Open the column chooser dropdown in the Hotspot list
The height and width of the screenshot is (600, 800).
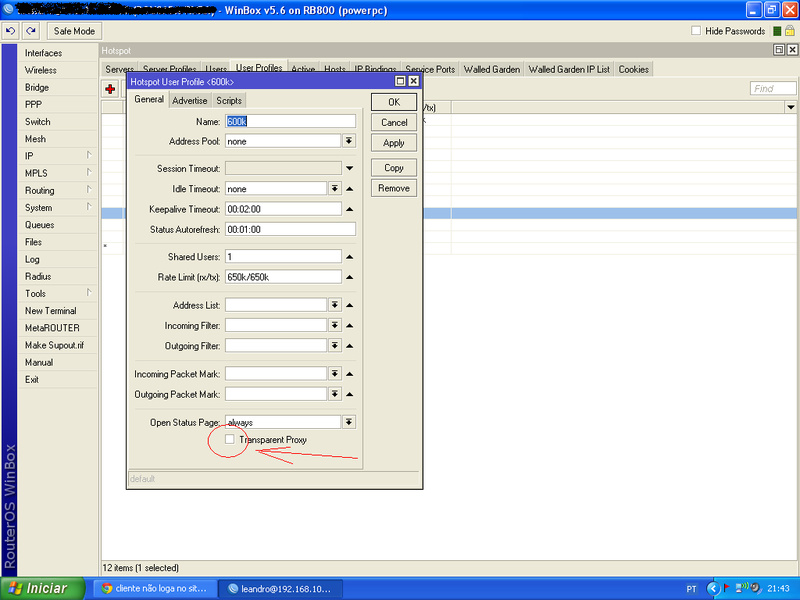pyautogui.click(x=790, y=107)
